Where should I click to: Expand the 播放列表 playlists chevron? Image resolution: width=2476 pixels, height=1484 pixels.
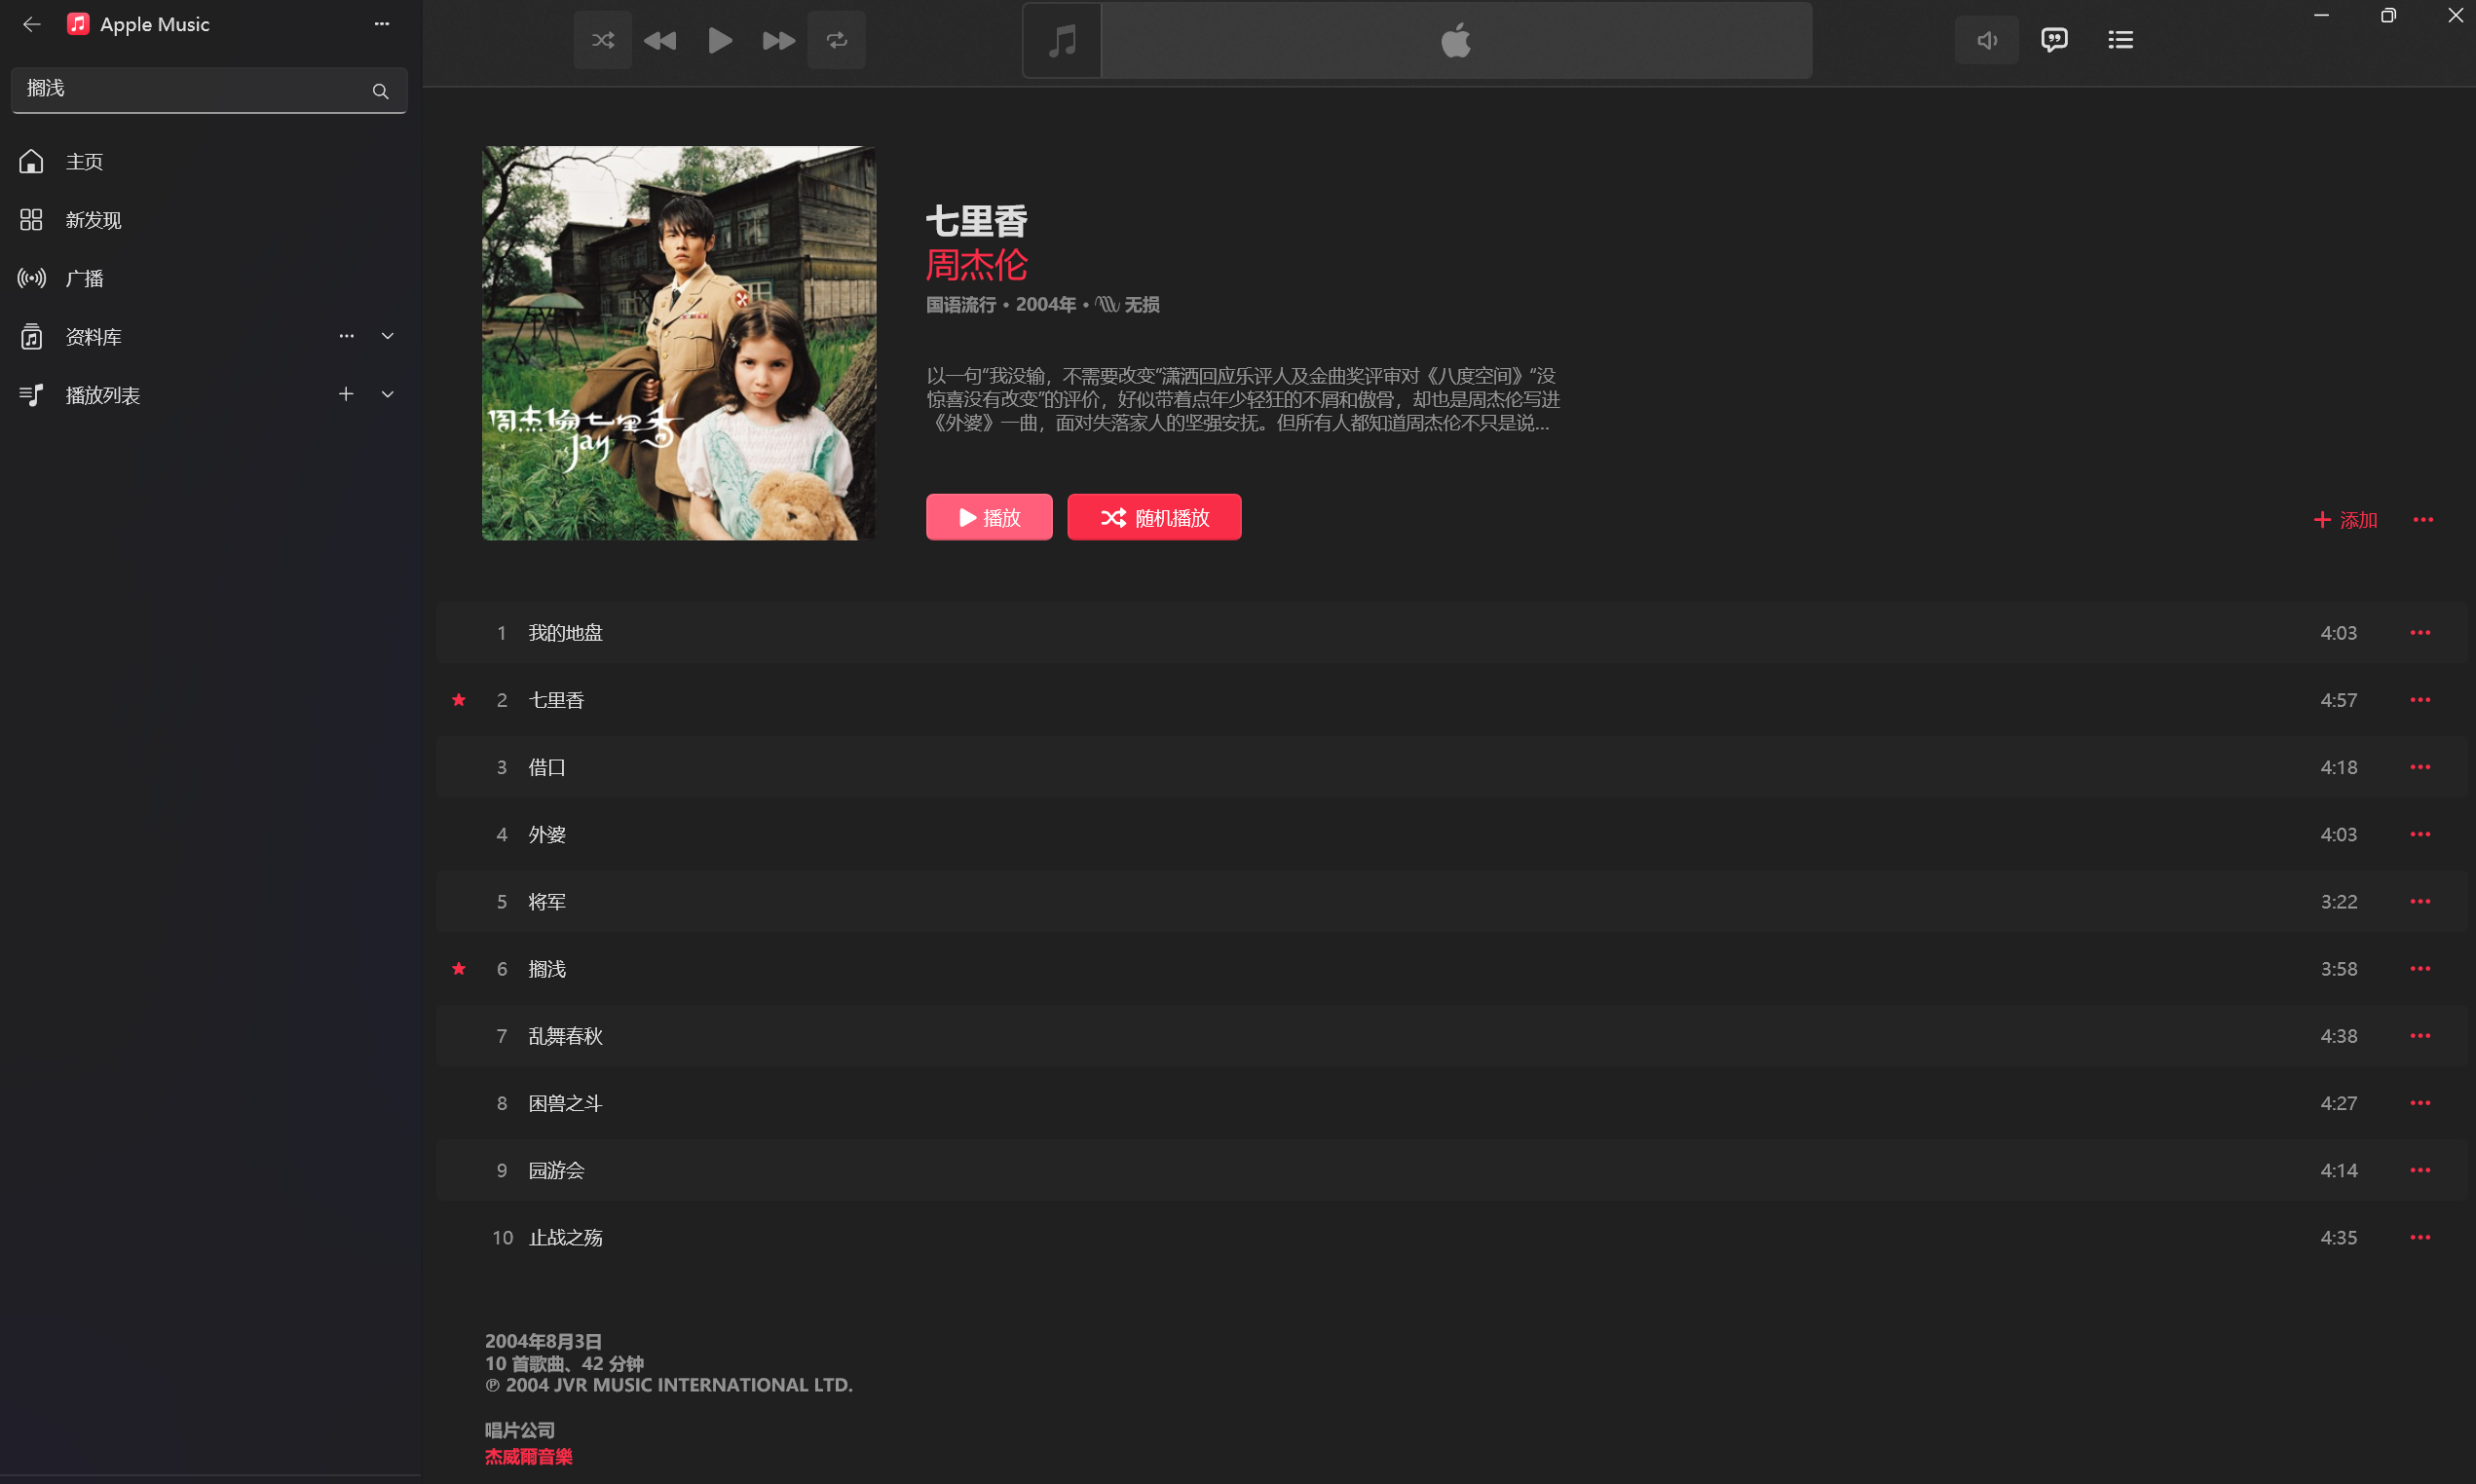[387, 394]
